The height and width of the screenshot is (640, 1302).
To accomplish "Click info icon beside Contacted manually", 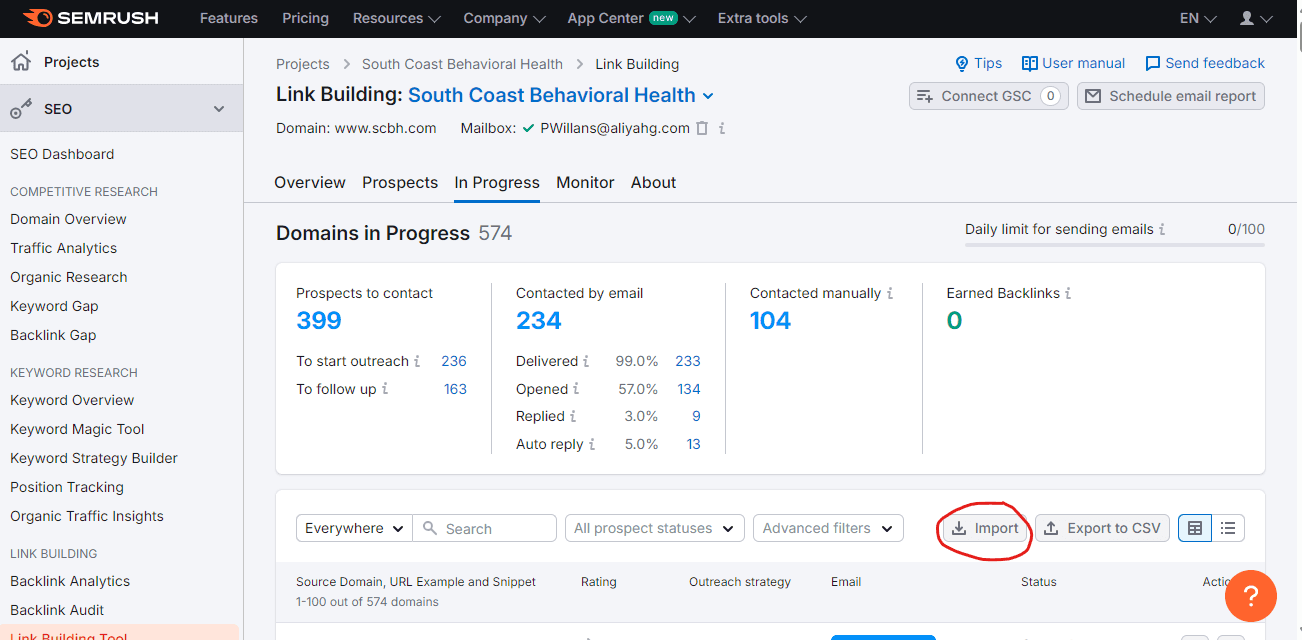I will [x=890, y=293].
